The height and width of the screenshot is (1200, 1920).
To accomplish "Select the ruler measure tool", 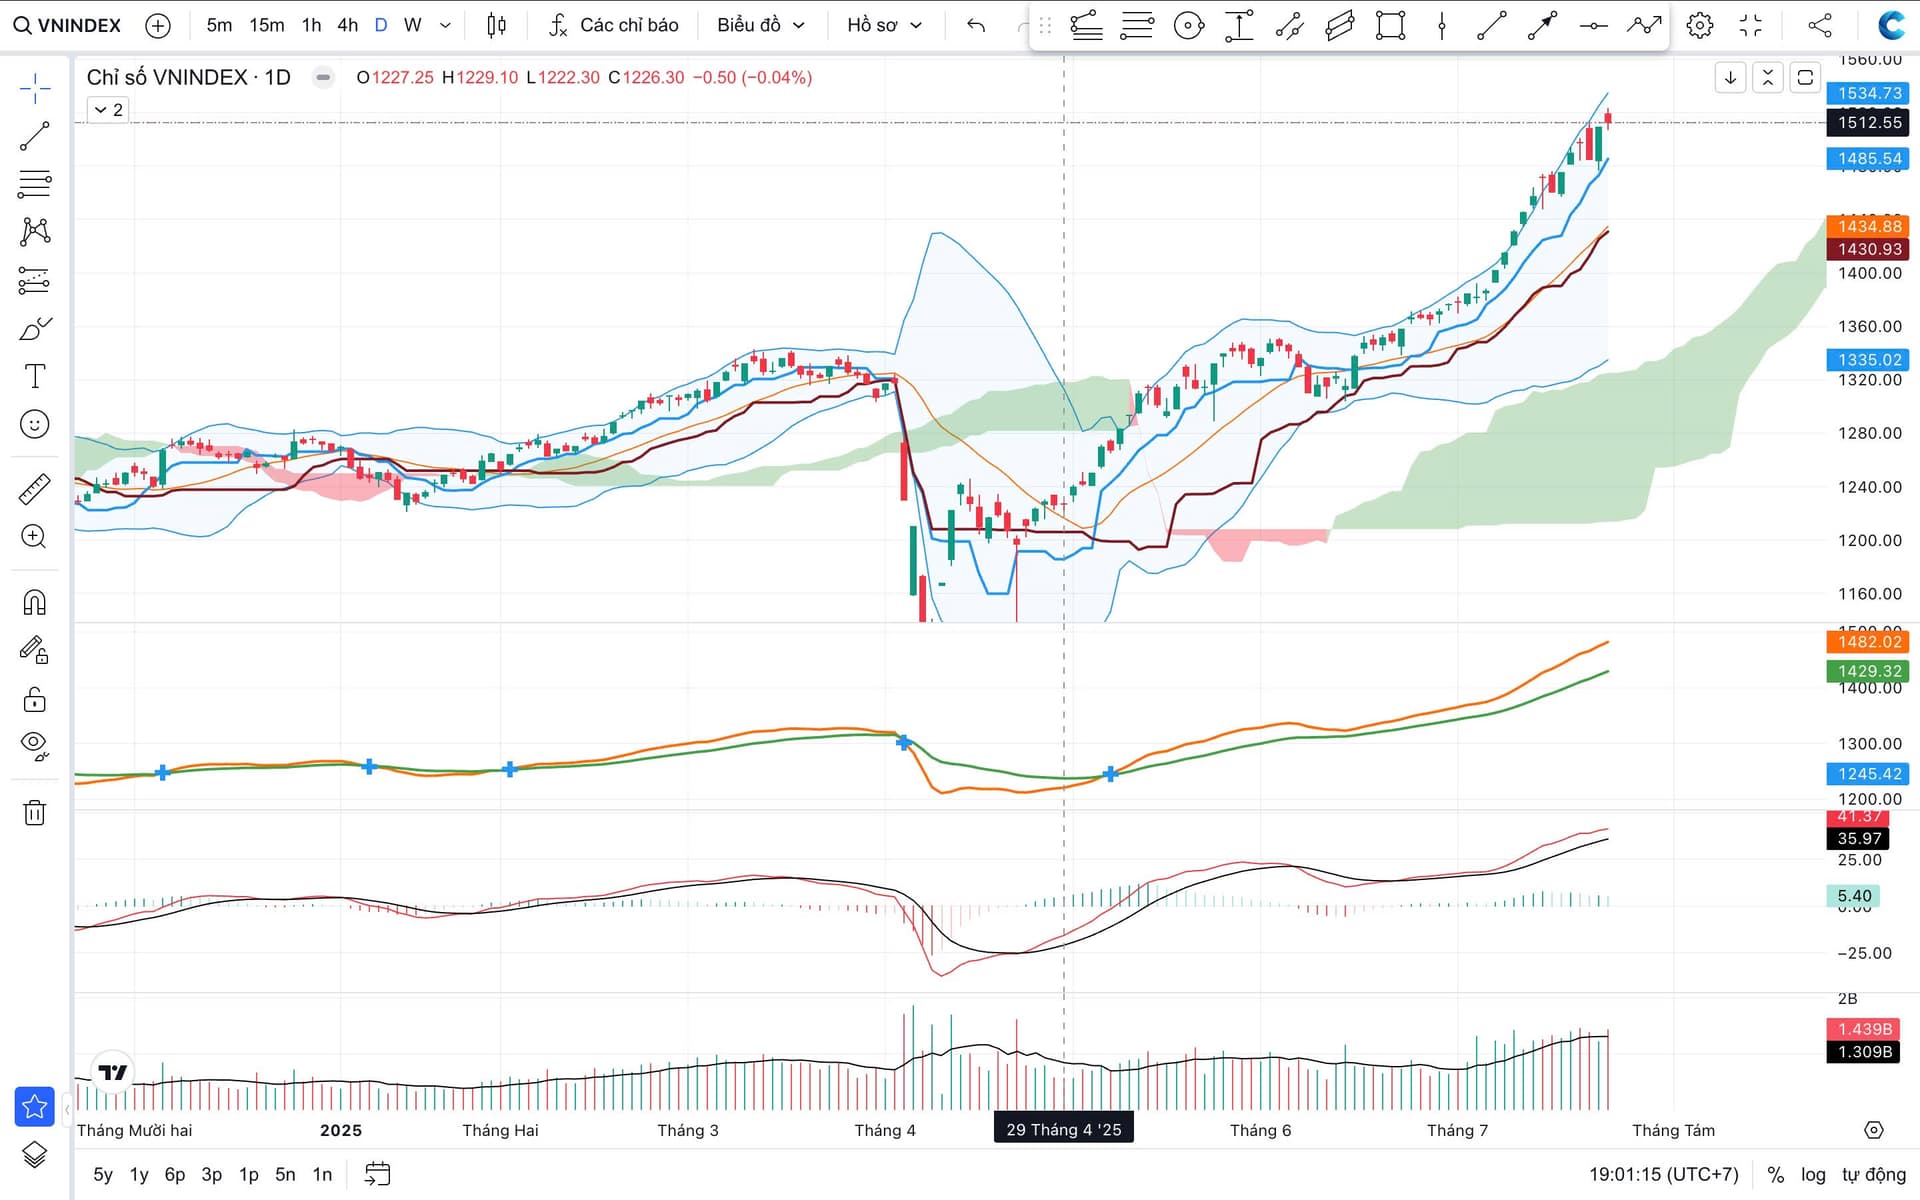I will [x=34, y=489].
